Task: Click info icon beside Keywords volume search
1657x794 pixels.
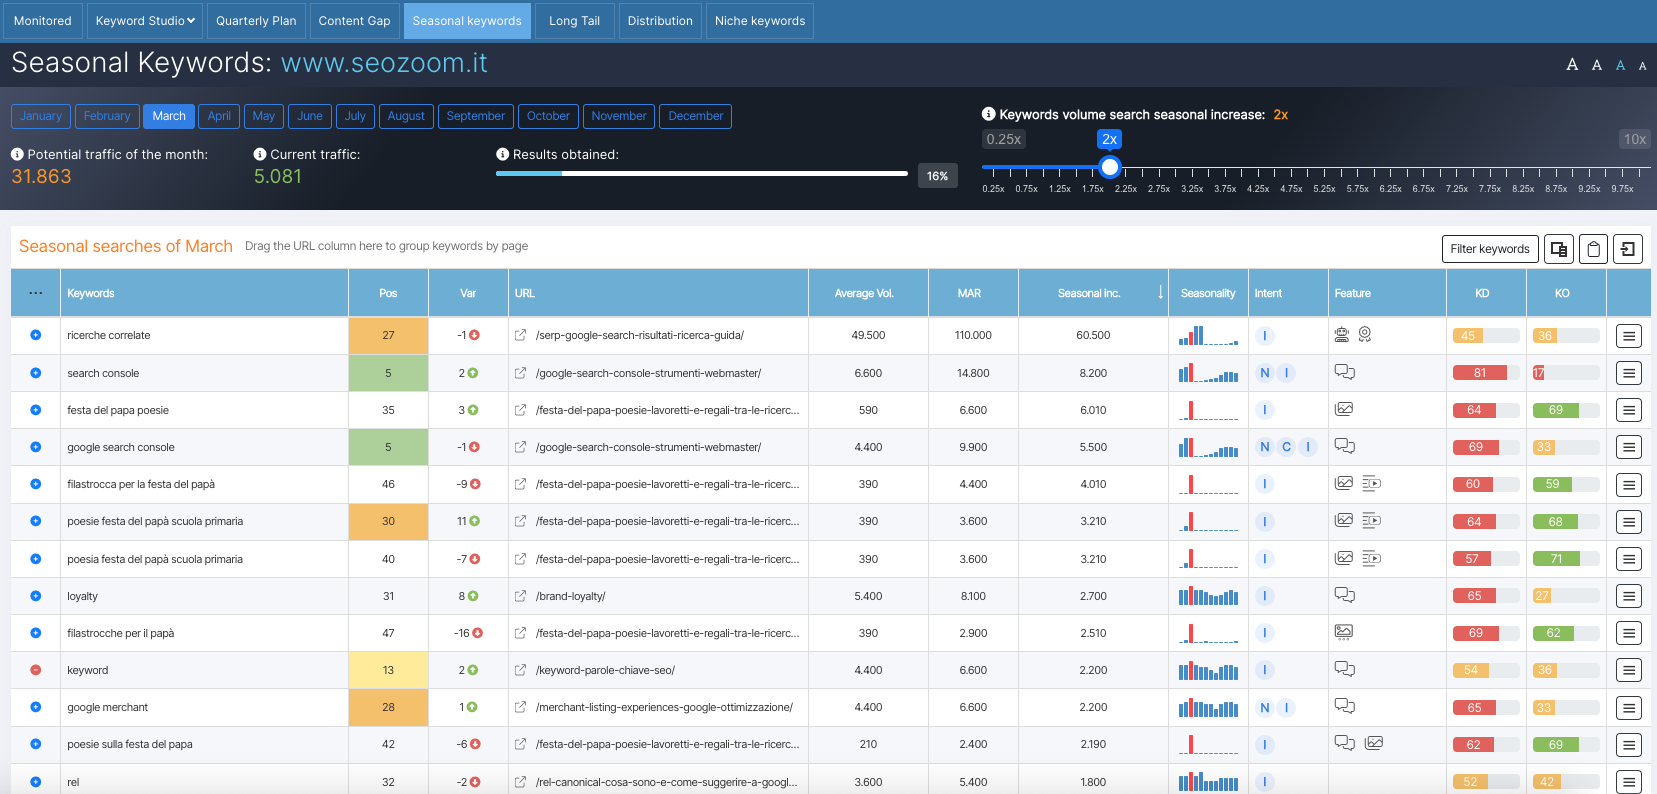Action: pyautogui.click(x=988, y=114)
